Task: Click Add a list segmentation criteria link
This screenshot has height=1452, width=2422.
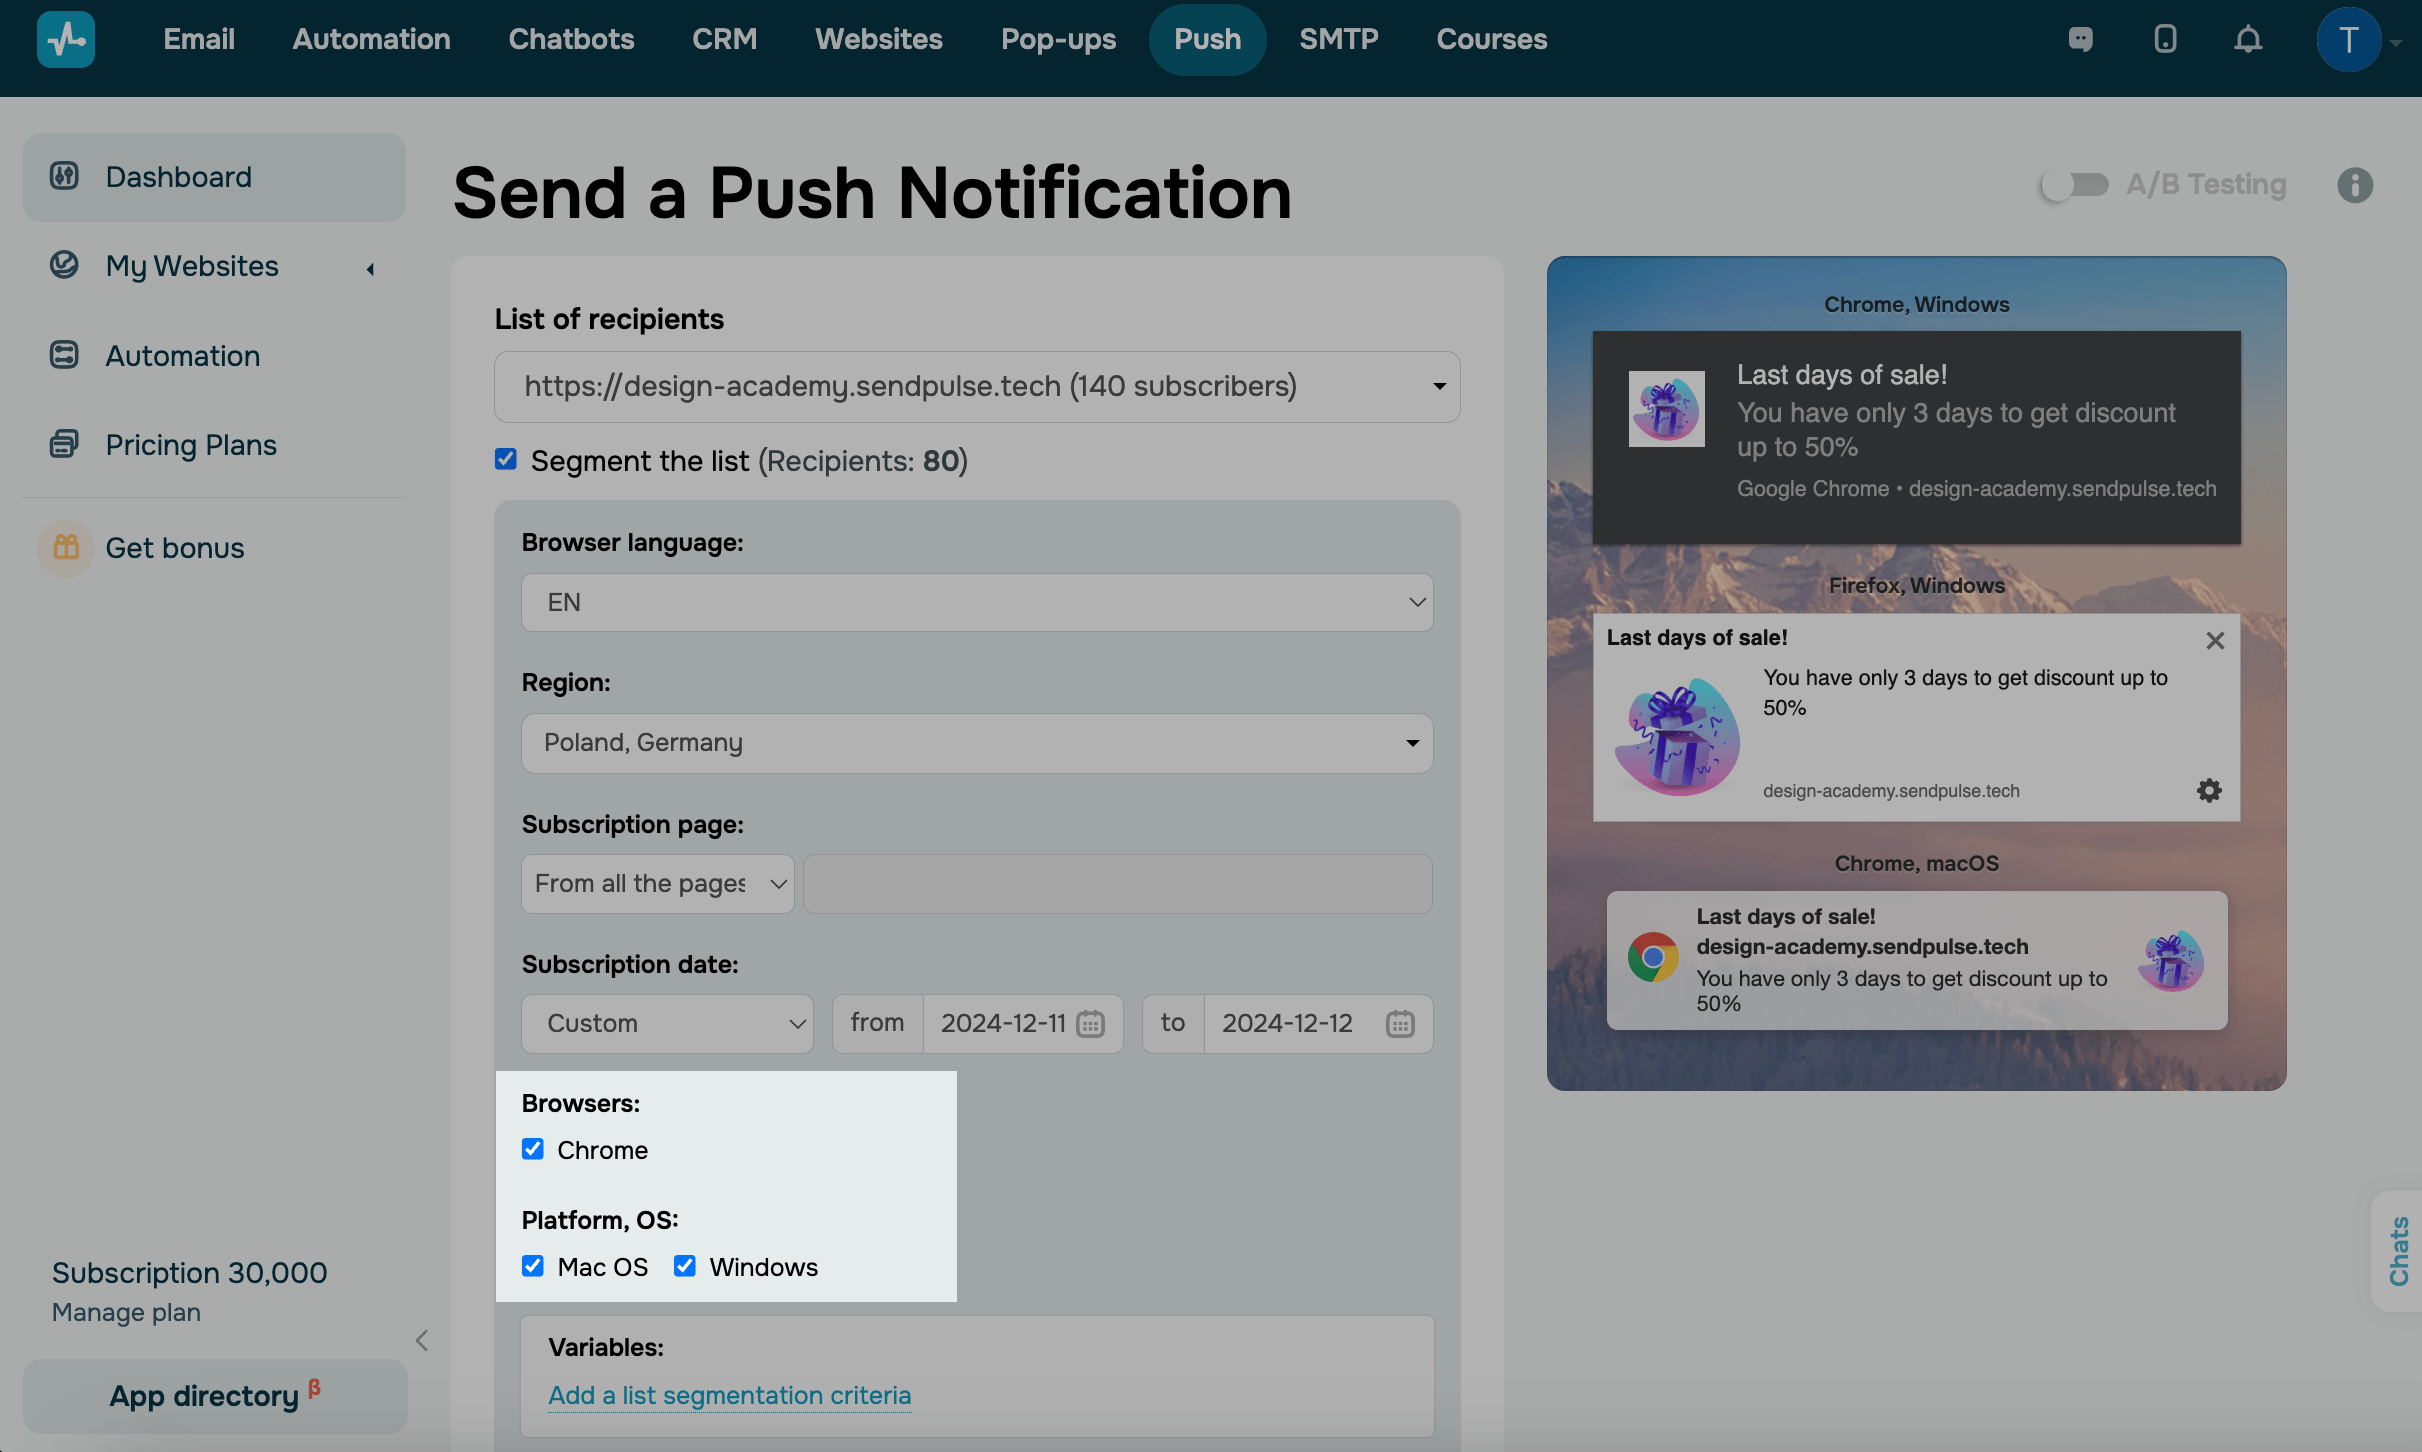Action: point(729,1395)
